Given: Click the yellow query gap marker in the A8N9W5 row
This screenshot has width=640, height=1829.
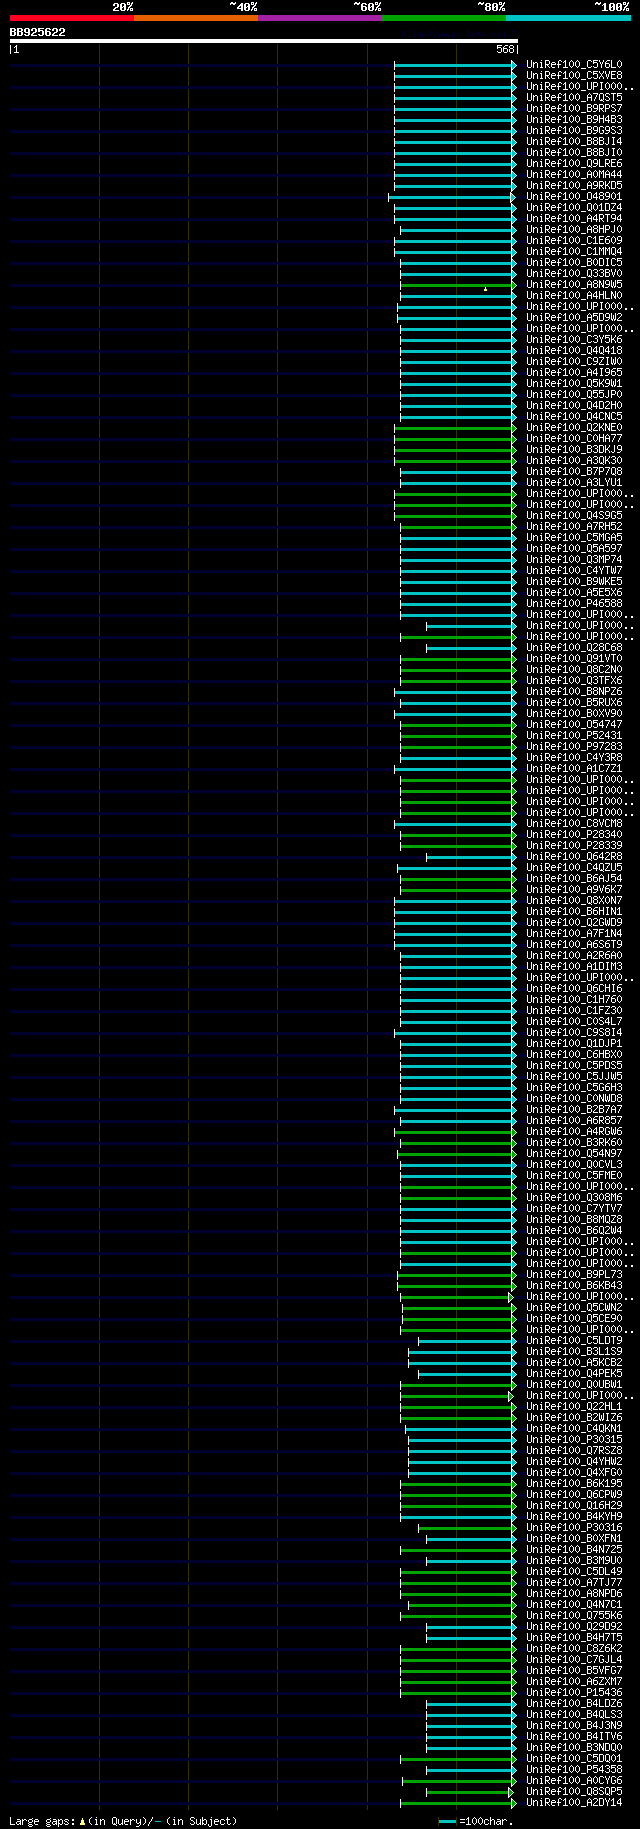Looking at the screenshot, I should [x=485, y=289].
